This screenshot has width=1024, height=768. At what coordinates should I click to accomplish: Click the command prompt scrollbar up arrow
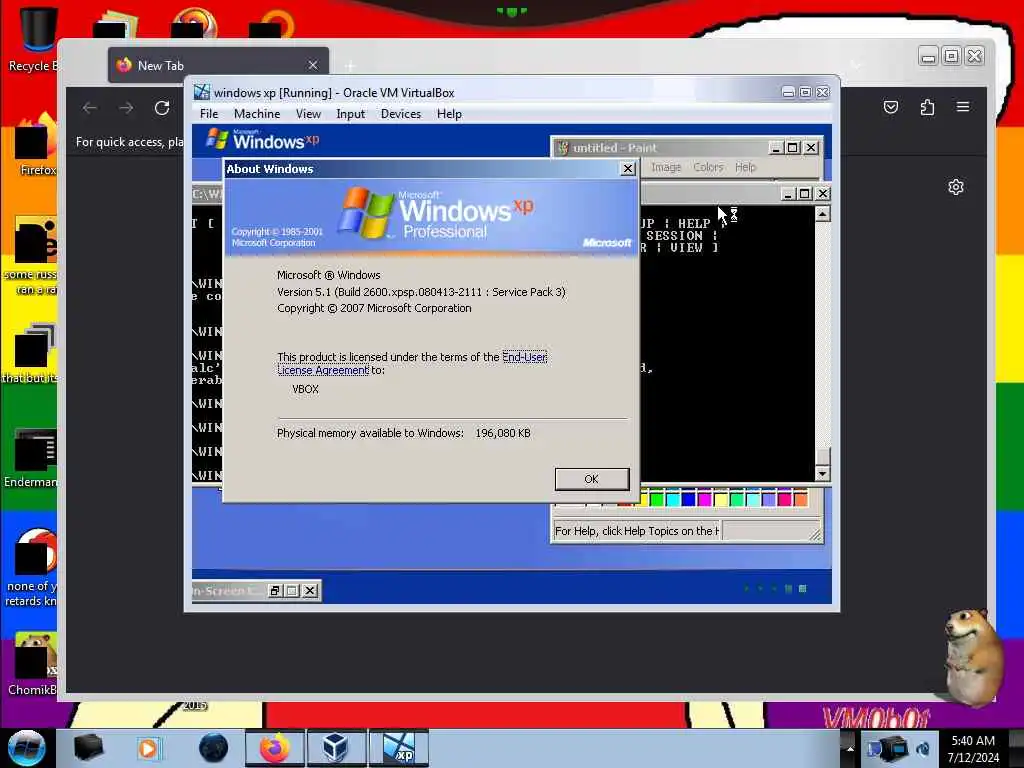tap(822, 214)
